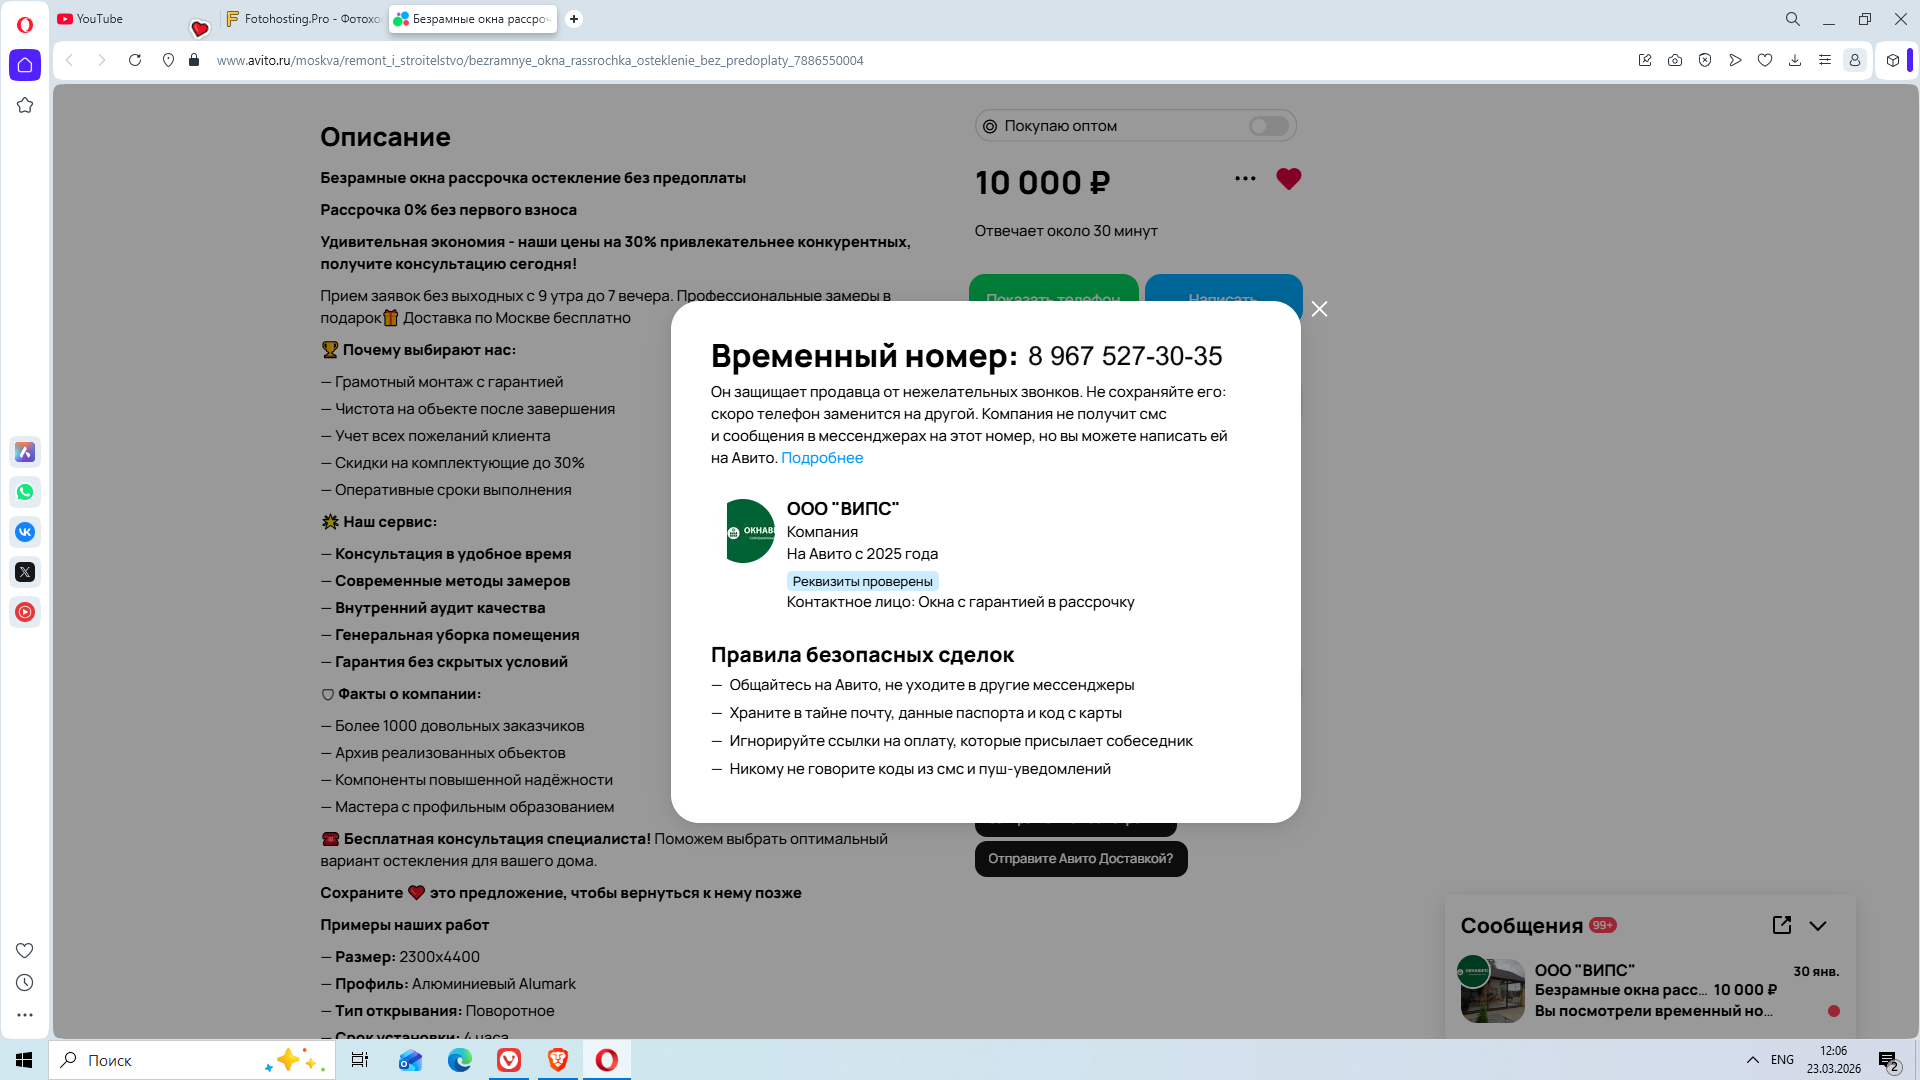Image resolution: width=1920 pixels, height=1080 pixels.
Task: Click Отправите Авито Доставкой button
Action: 1080,859
